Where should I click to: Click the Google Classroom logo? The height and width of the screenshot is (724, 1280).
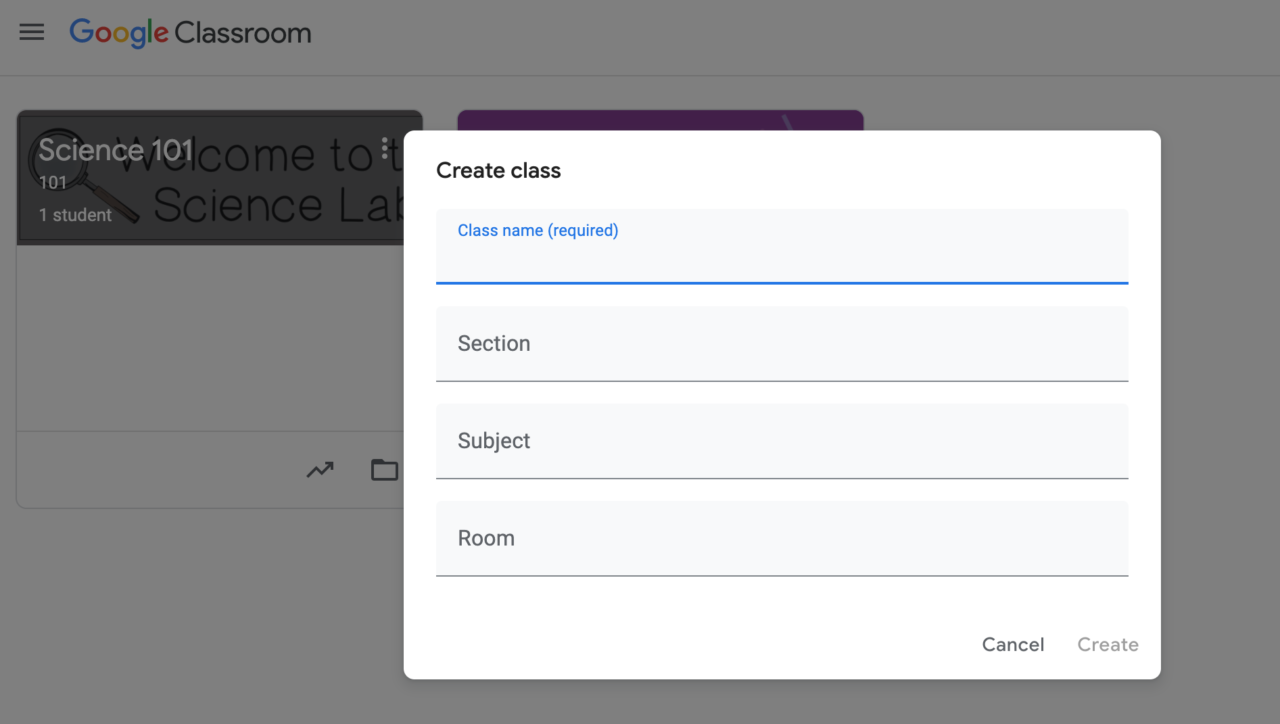point(189,32)
